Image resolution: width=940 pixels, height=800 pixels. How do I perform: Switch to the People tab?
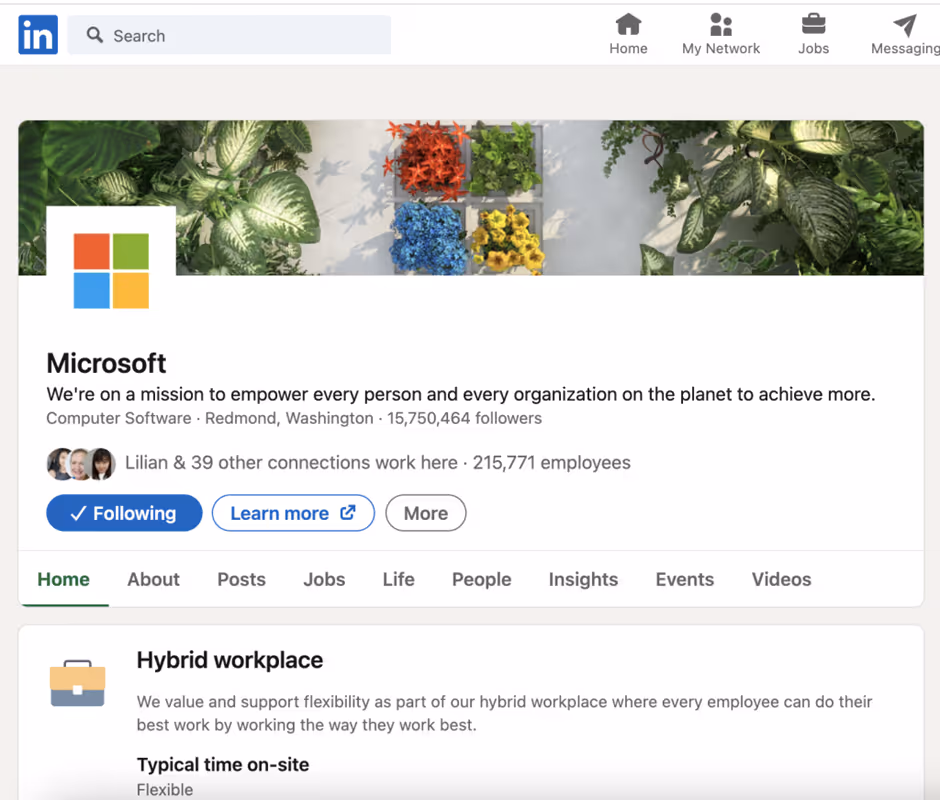pos(481,579)
